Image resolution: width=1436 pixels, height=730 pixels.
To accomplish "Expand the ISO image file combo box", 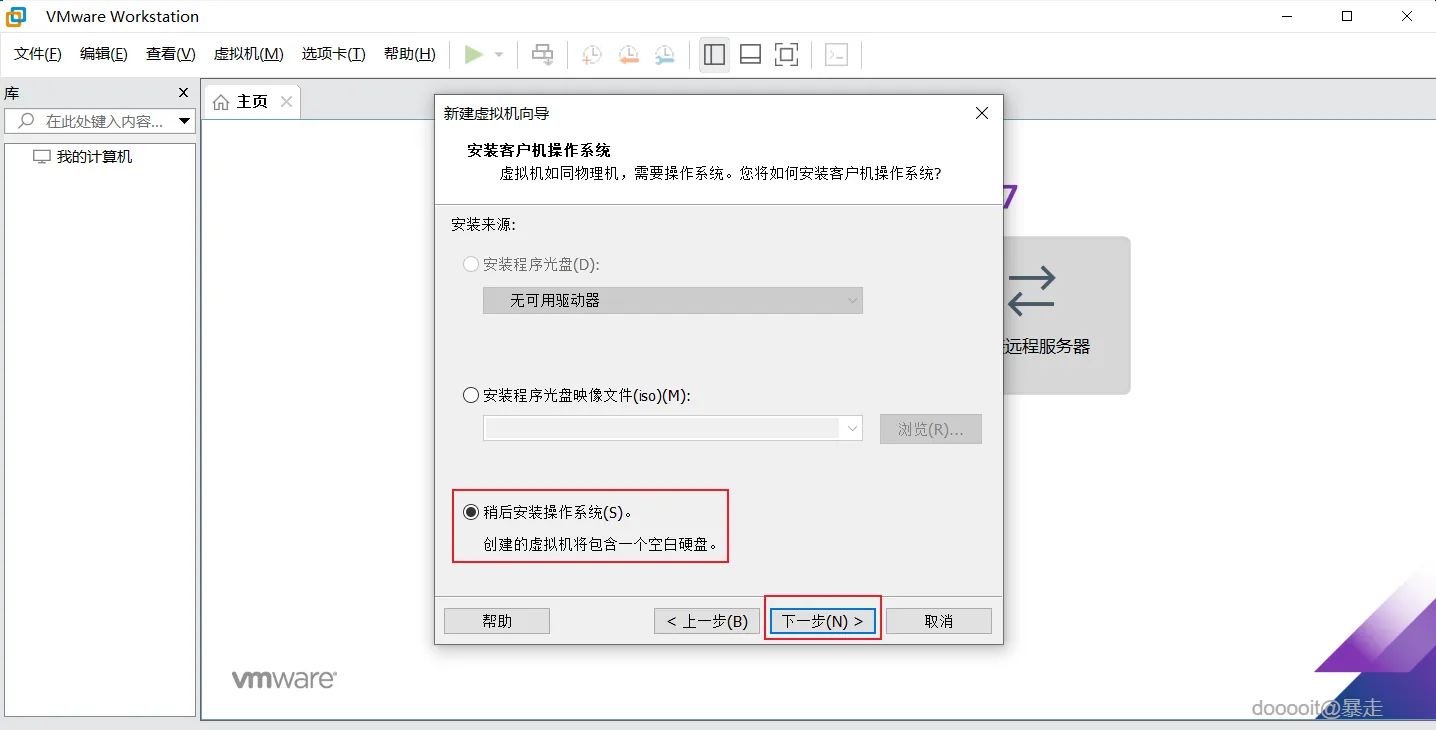I will pos(853,428).
